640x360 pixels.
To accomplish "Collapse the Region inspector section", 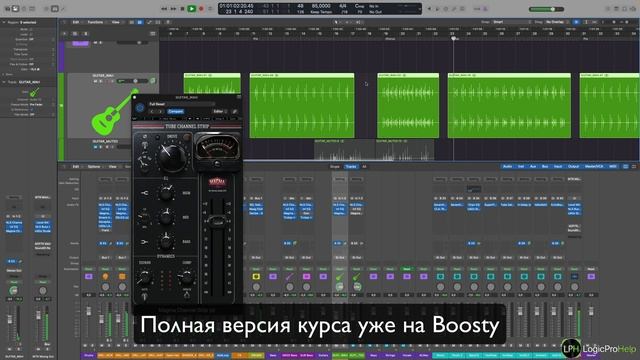I will 4,22.
